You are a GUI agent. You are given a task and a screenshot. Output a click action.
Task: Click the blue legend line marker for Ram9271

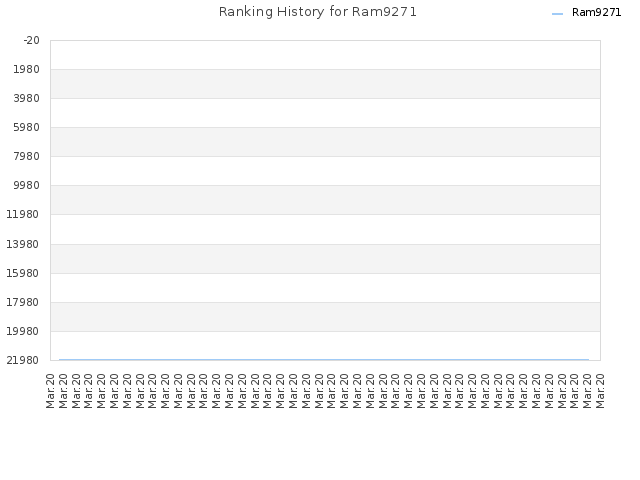[557, 14]
